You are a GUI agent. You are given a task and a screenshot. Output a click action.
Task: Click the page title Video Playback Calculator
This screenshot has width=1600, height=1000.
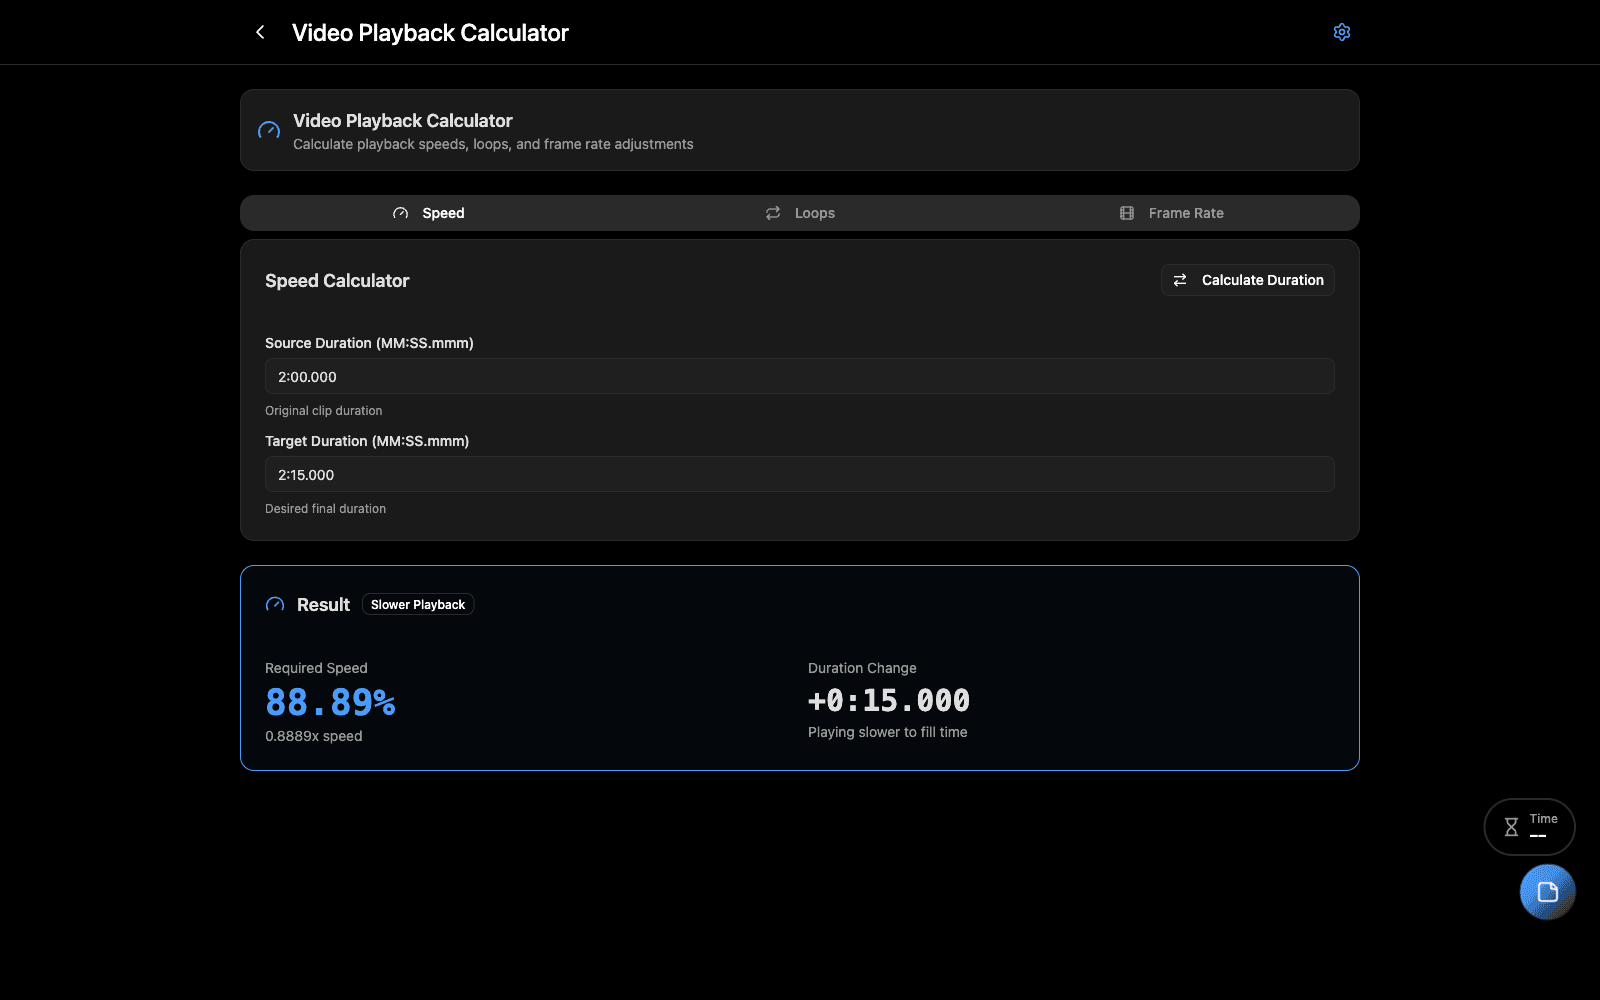click(430, 33)
